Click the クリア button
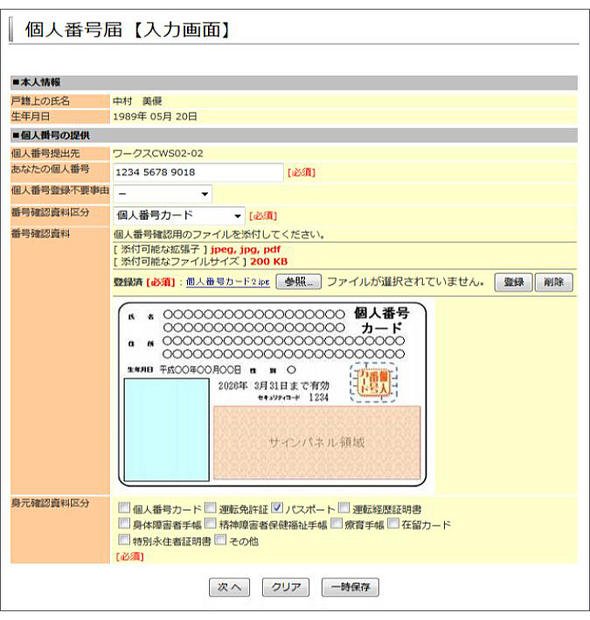This screenshot has height=620, width=590. [286, 587]
